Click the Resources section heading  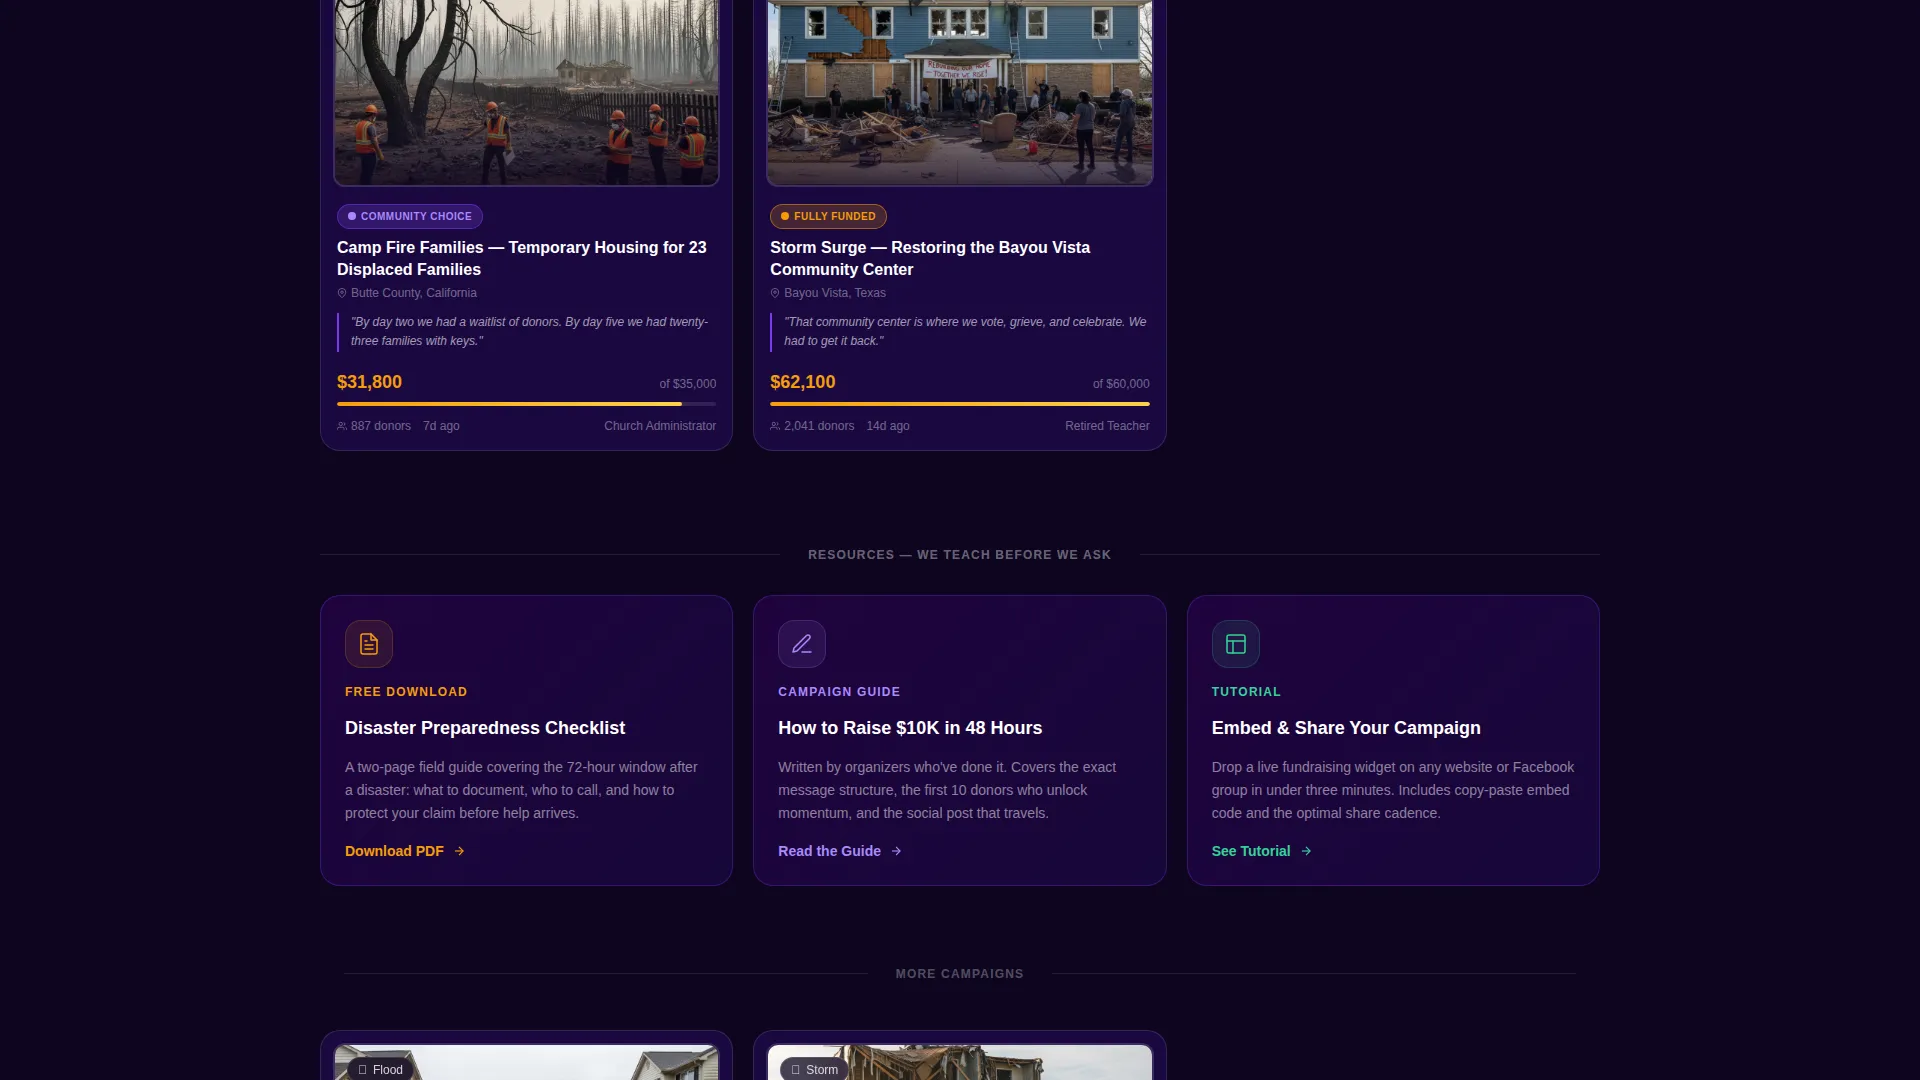click(x=960, y=555)
